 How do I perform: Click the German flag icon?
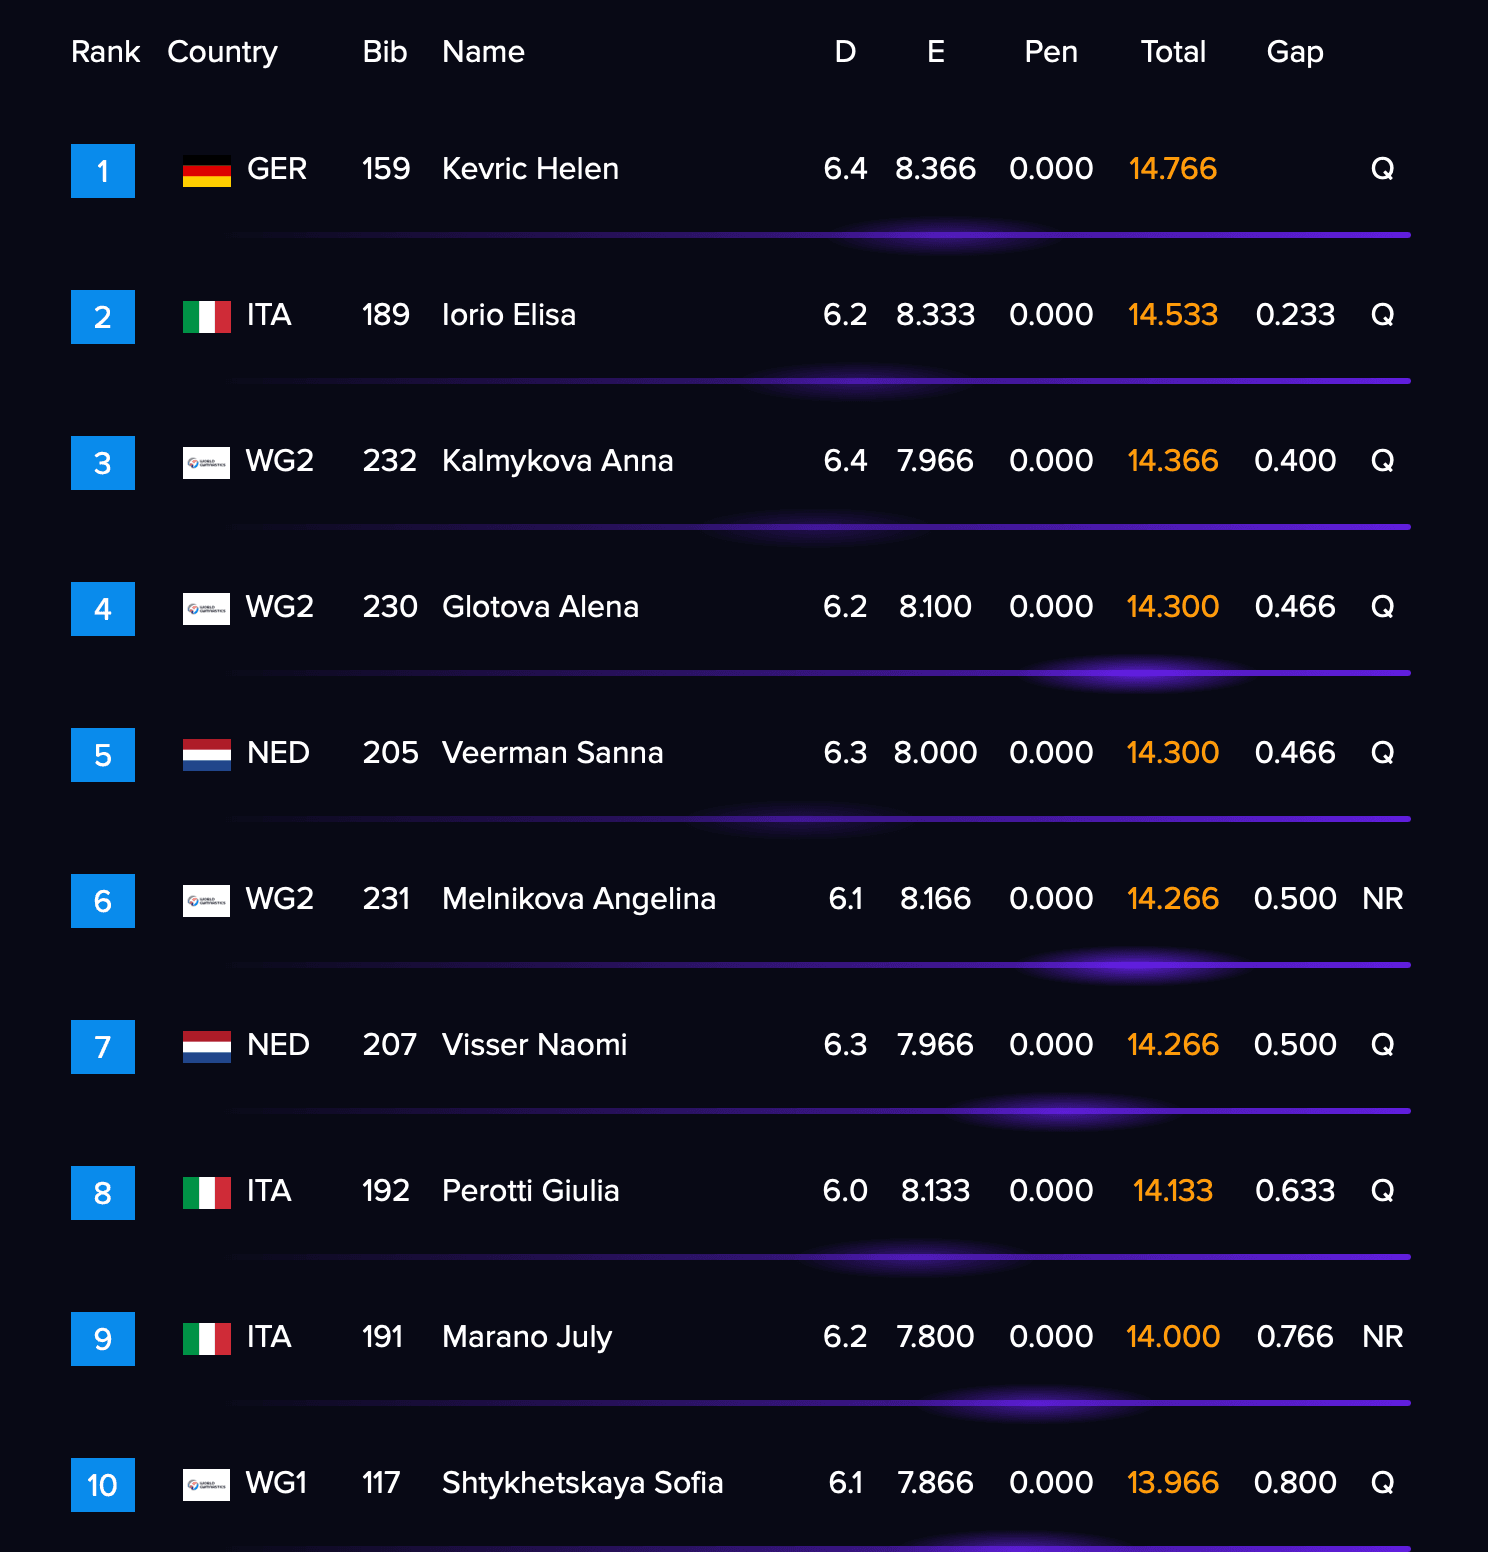(x=207, y=171)
